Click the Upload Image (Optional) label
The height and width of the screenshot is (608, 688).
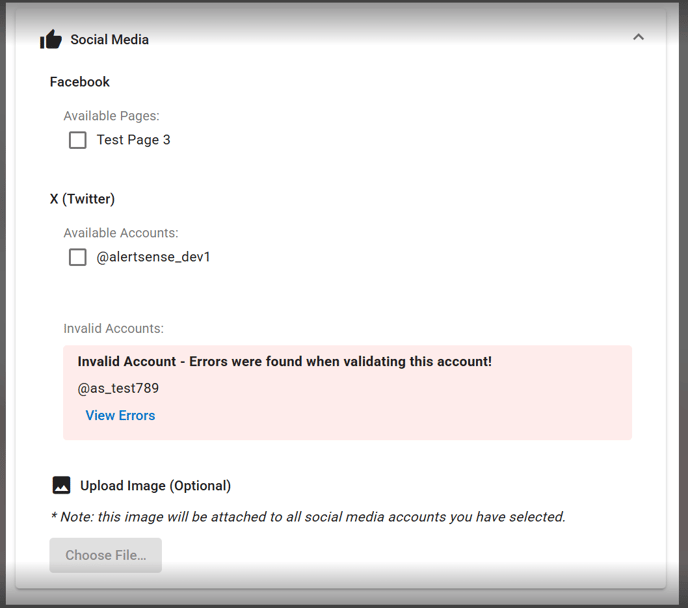coord(155,486)
